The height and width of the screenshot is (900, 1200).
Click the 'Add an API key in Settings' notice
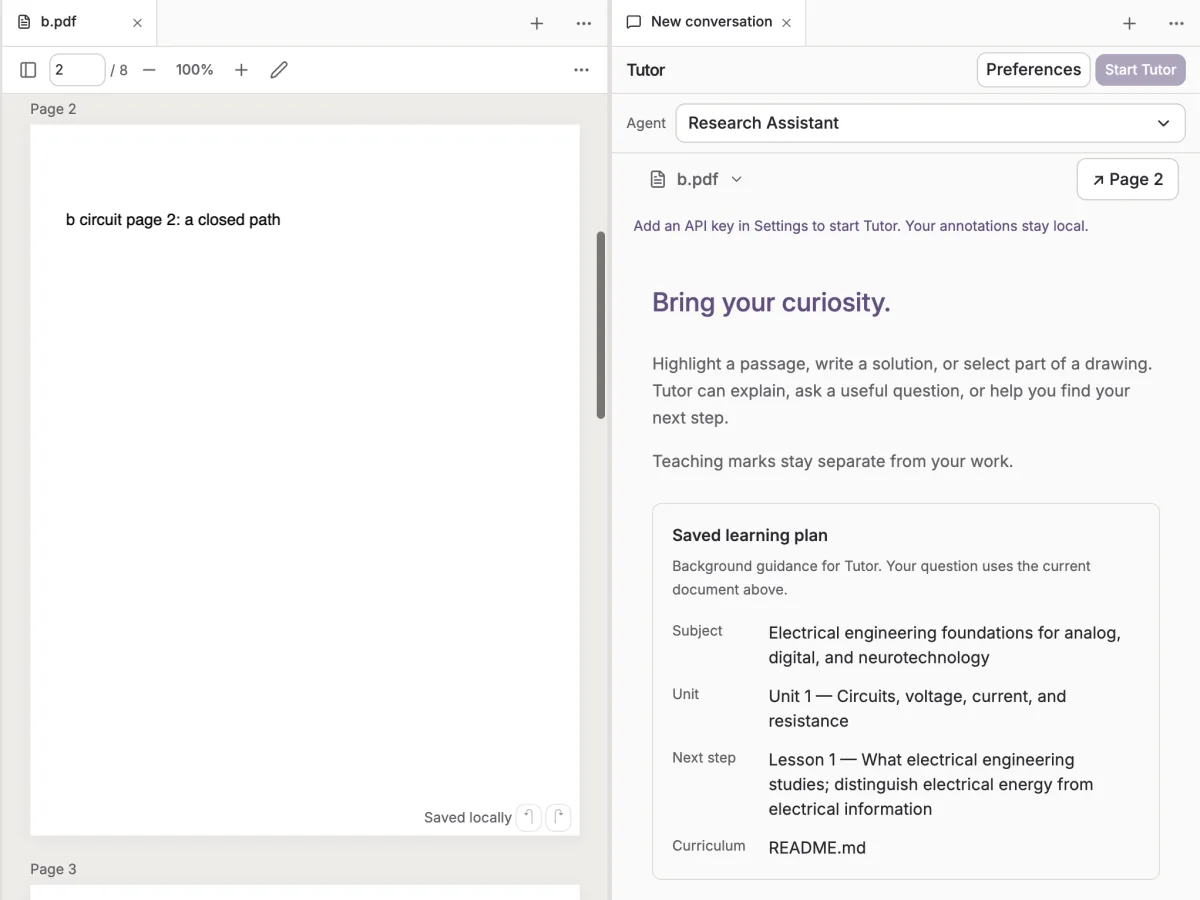tap(861, 226)
